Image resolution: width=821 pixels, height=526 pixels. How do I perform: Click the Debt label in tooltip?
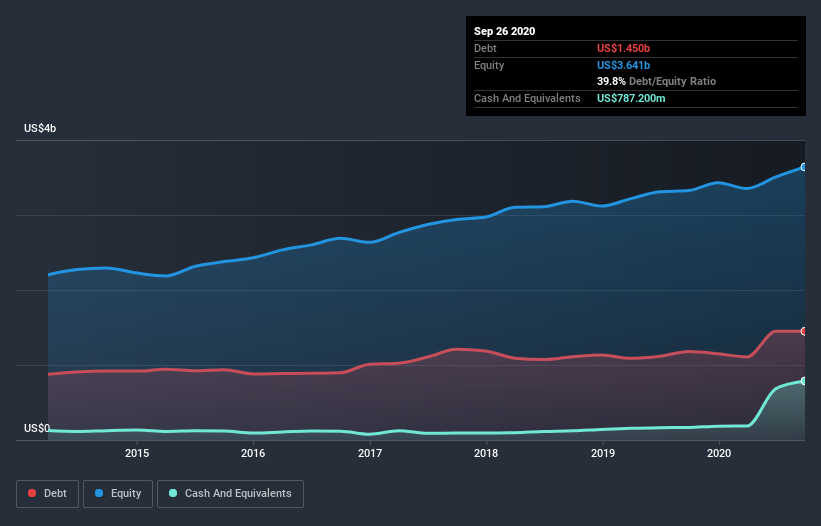click(485, 48)
